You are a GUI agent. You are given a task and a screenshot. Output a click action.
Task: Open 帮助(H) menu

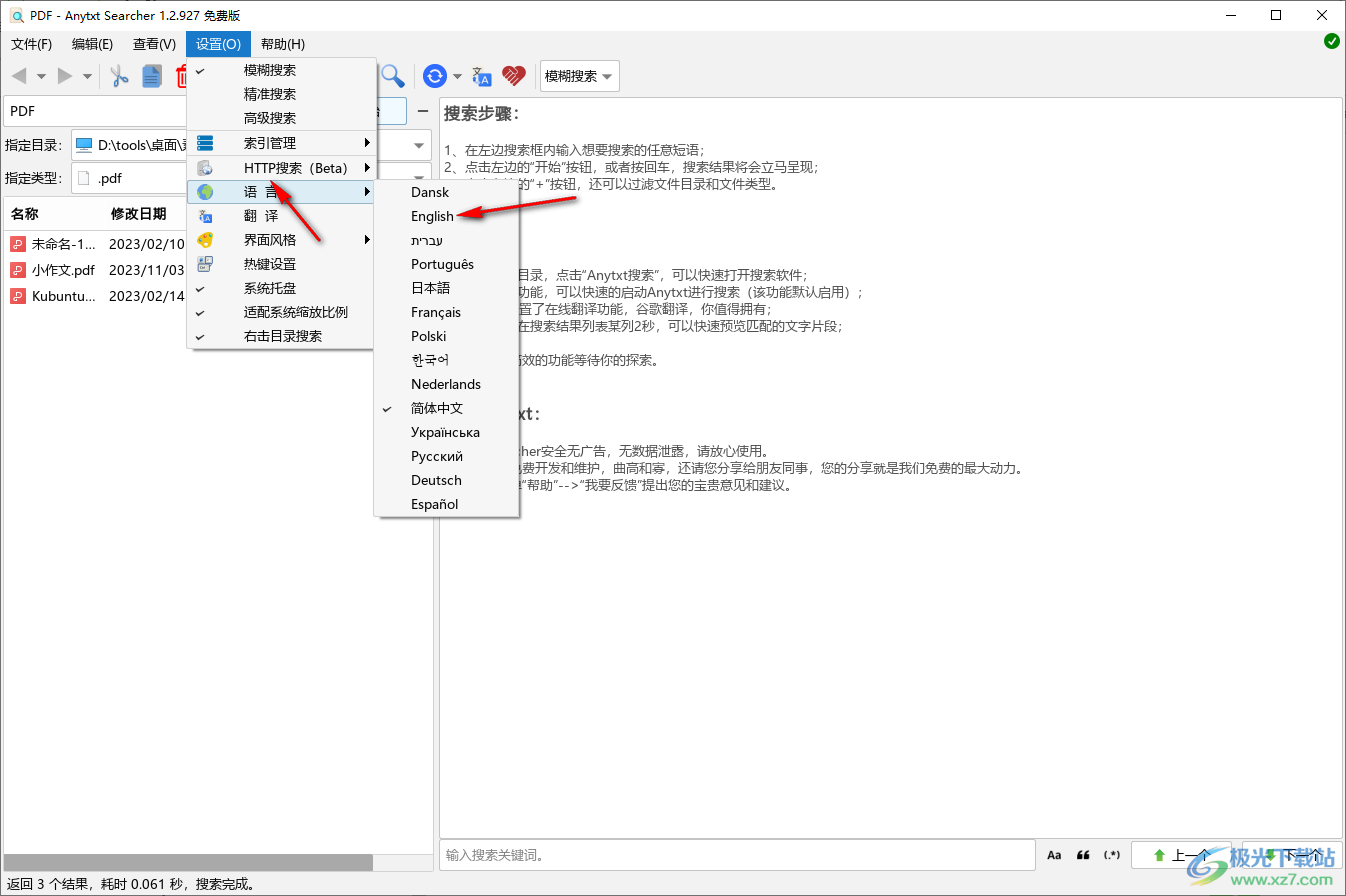click(283, 44)
